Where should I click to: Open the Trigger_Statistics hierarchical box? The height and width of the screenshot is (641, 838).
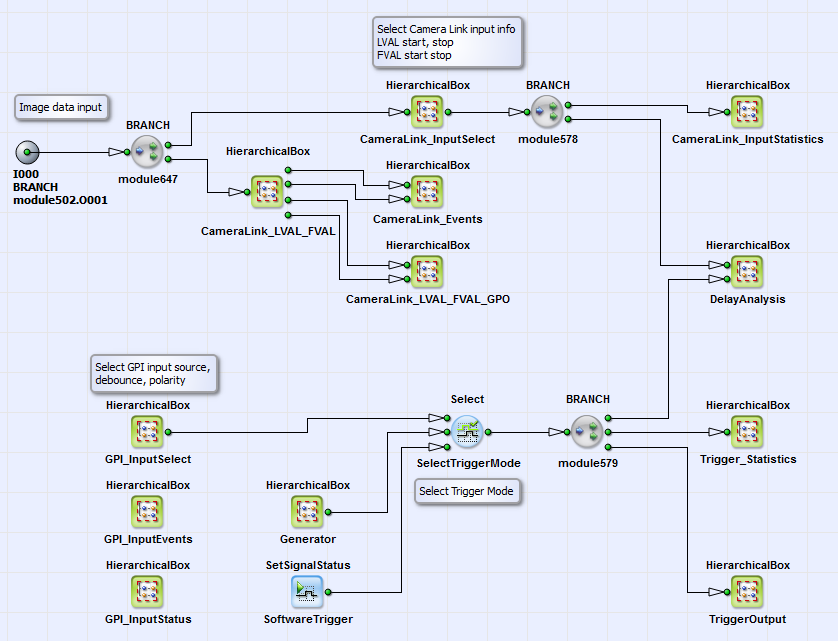(x=747, y=432)
